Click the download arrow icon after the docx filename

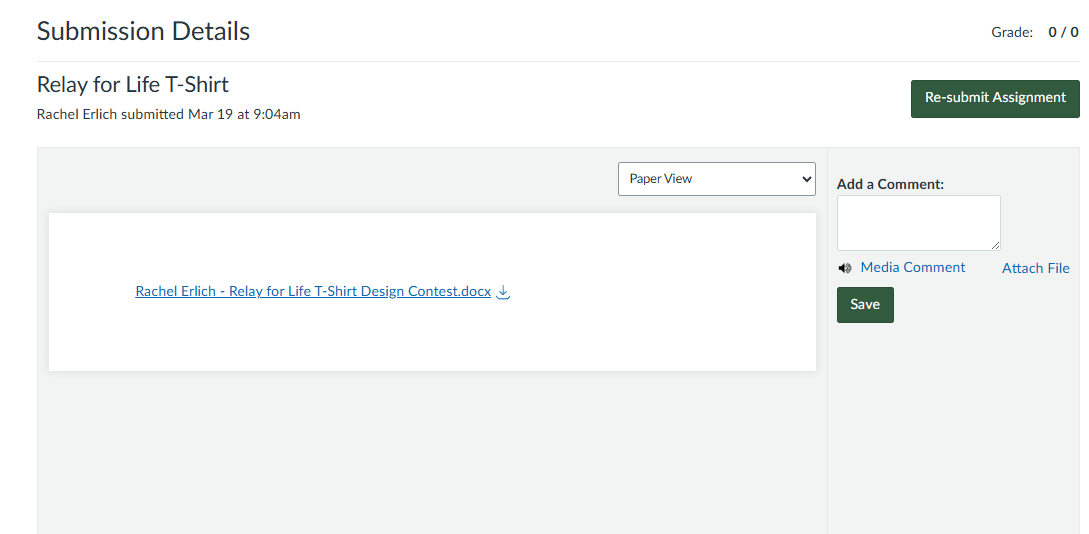coord(504,292)
